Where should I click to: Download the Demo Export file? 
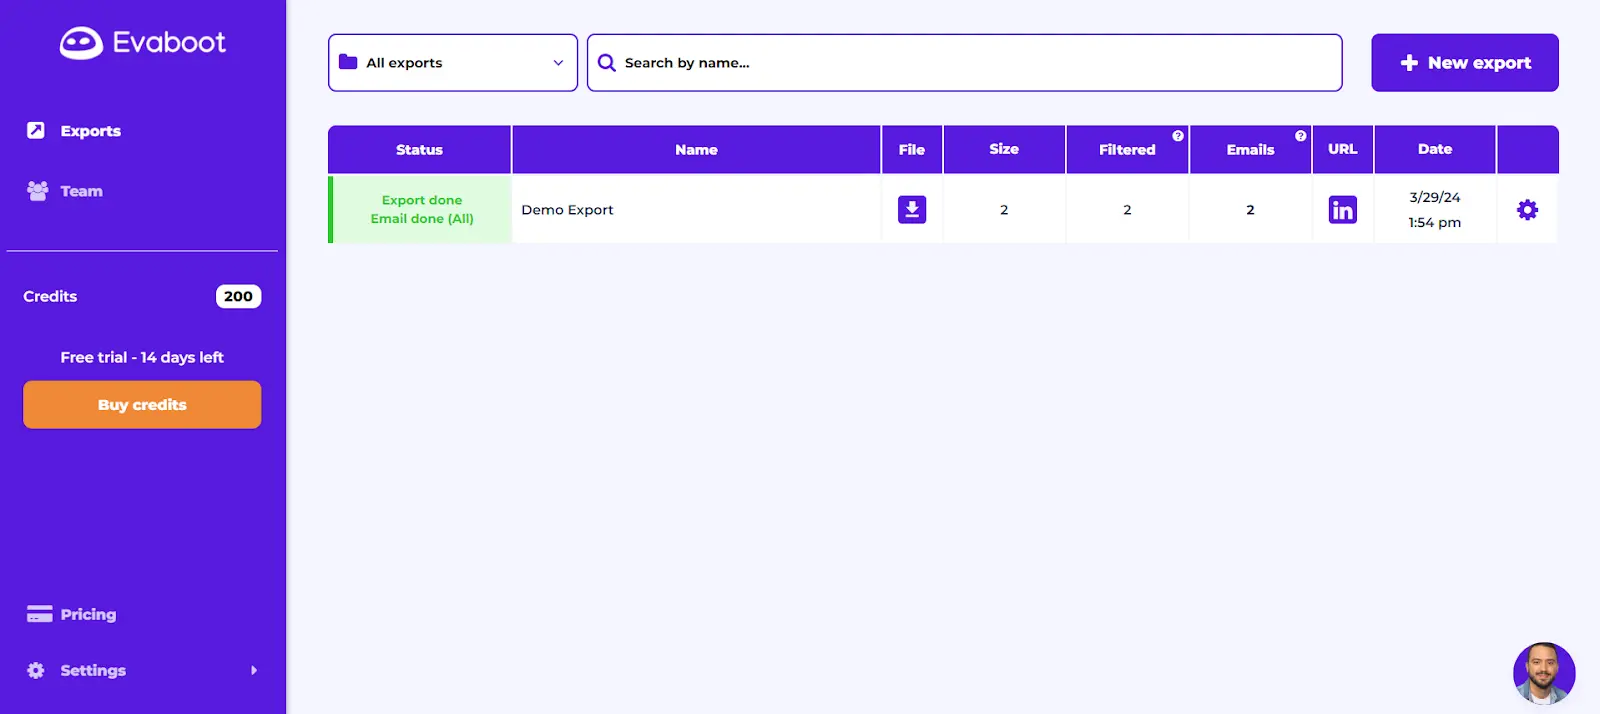911,210
